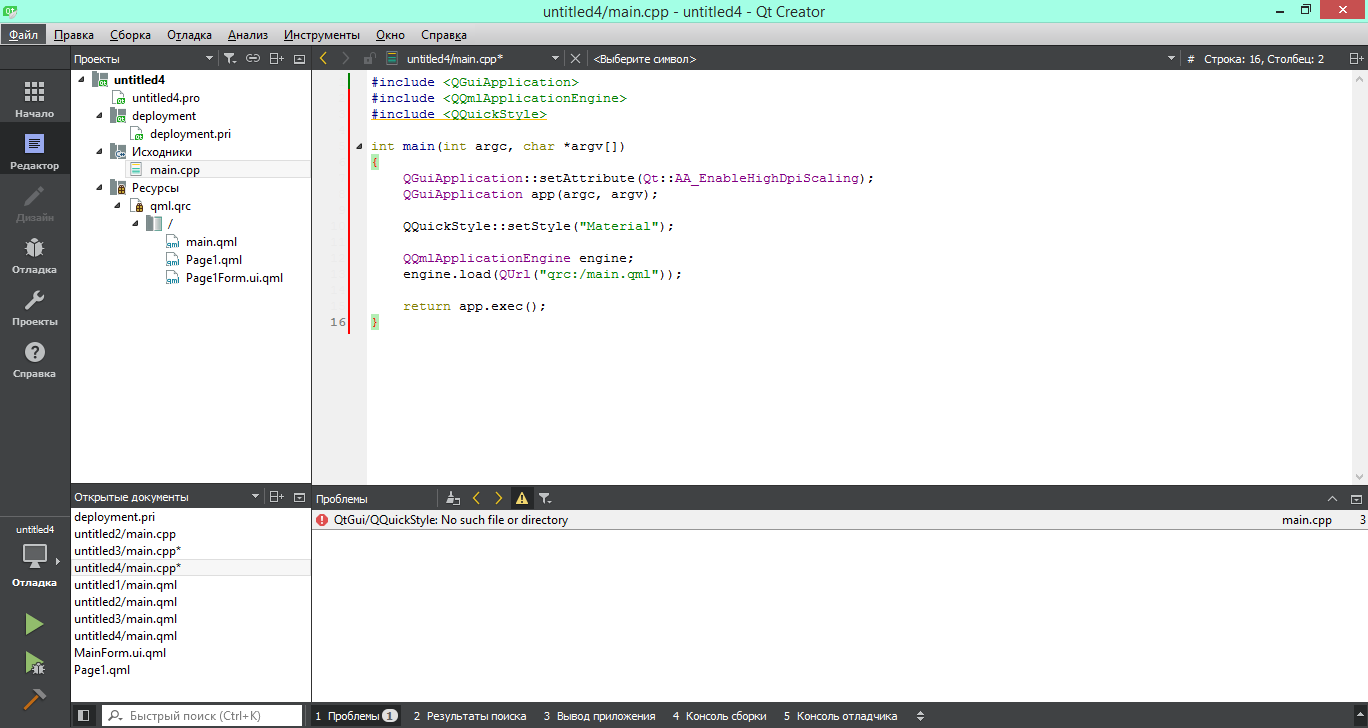The height and width of the screenshot is (728, 1368).
Task: Select deployment.pri in project tree
Action: (x=191, y=134)
